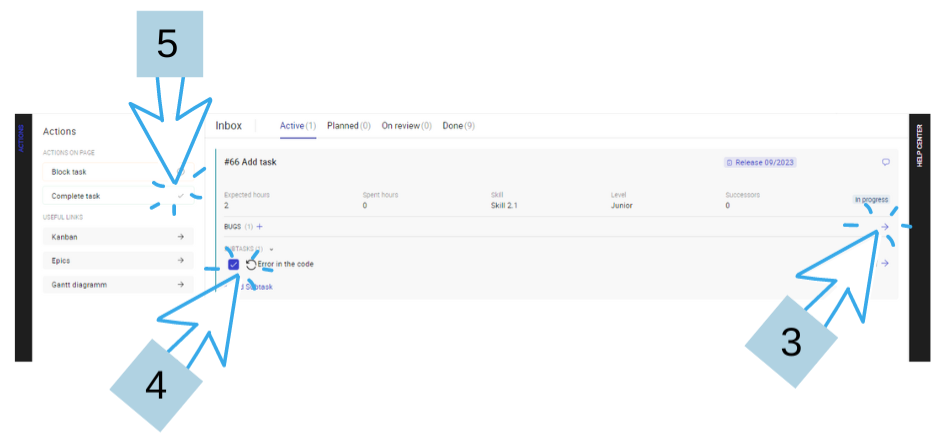This screenshot has width=940, height=435.
Task: Switch to the Planned tab
Action: click(x=349, y=126)
